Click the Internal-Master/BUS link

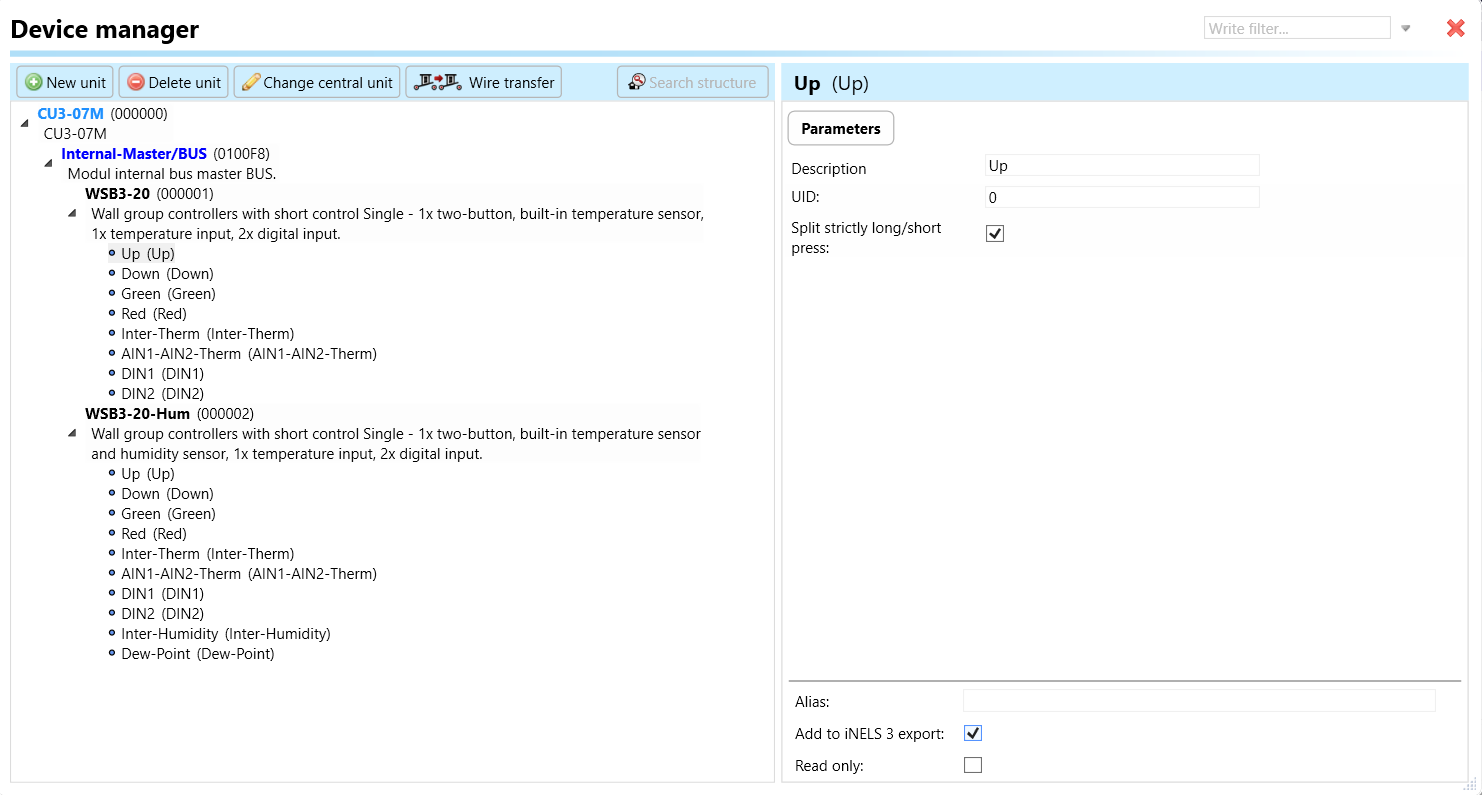click(134, 154)
